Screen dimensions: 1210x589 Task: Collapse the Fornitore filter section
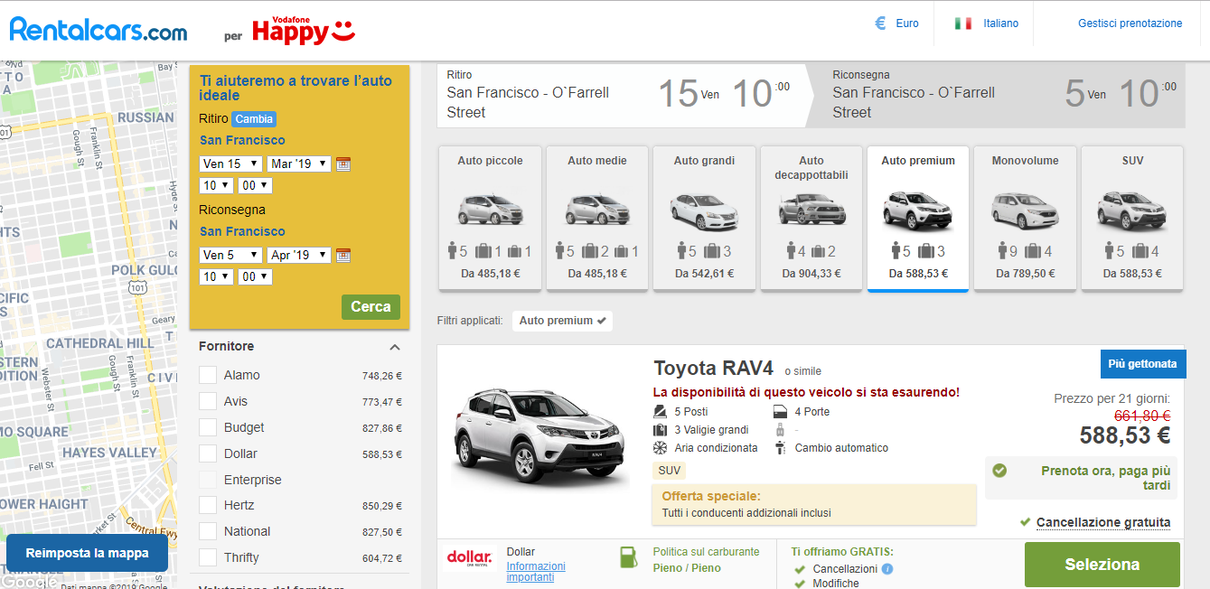coord(394,347)
